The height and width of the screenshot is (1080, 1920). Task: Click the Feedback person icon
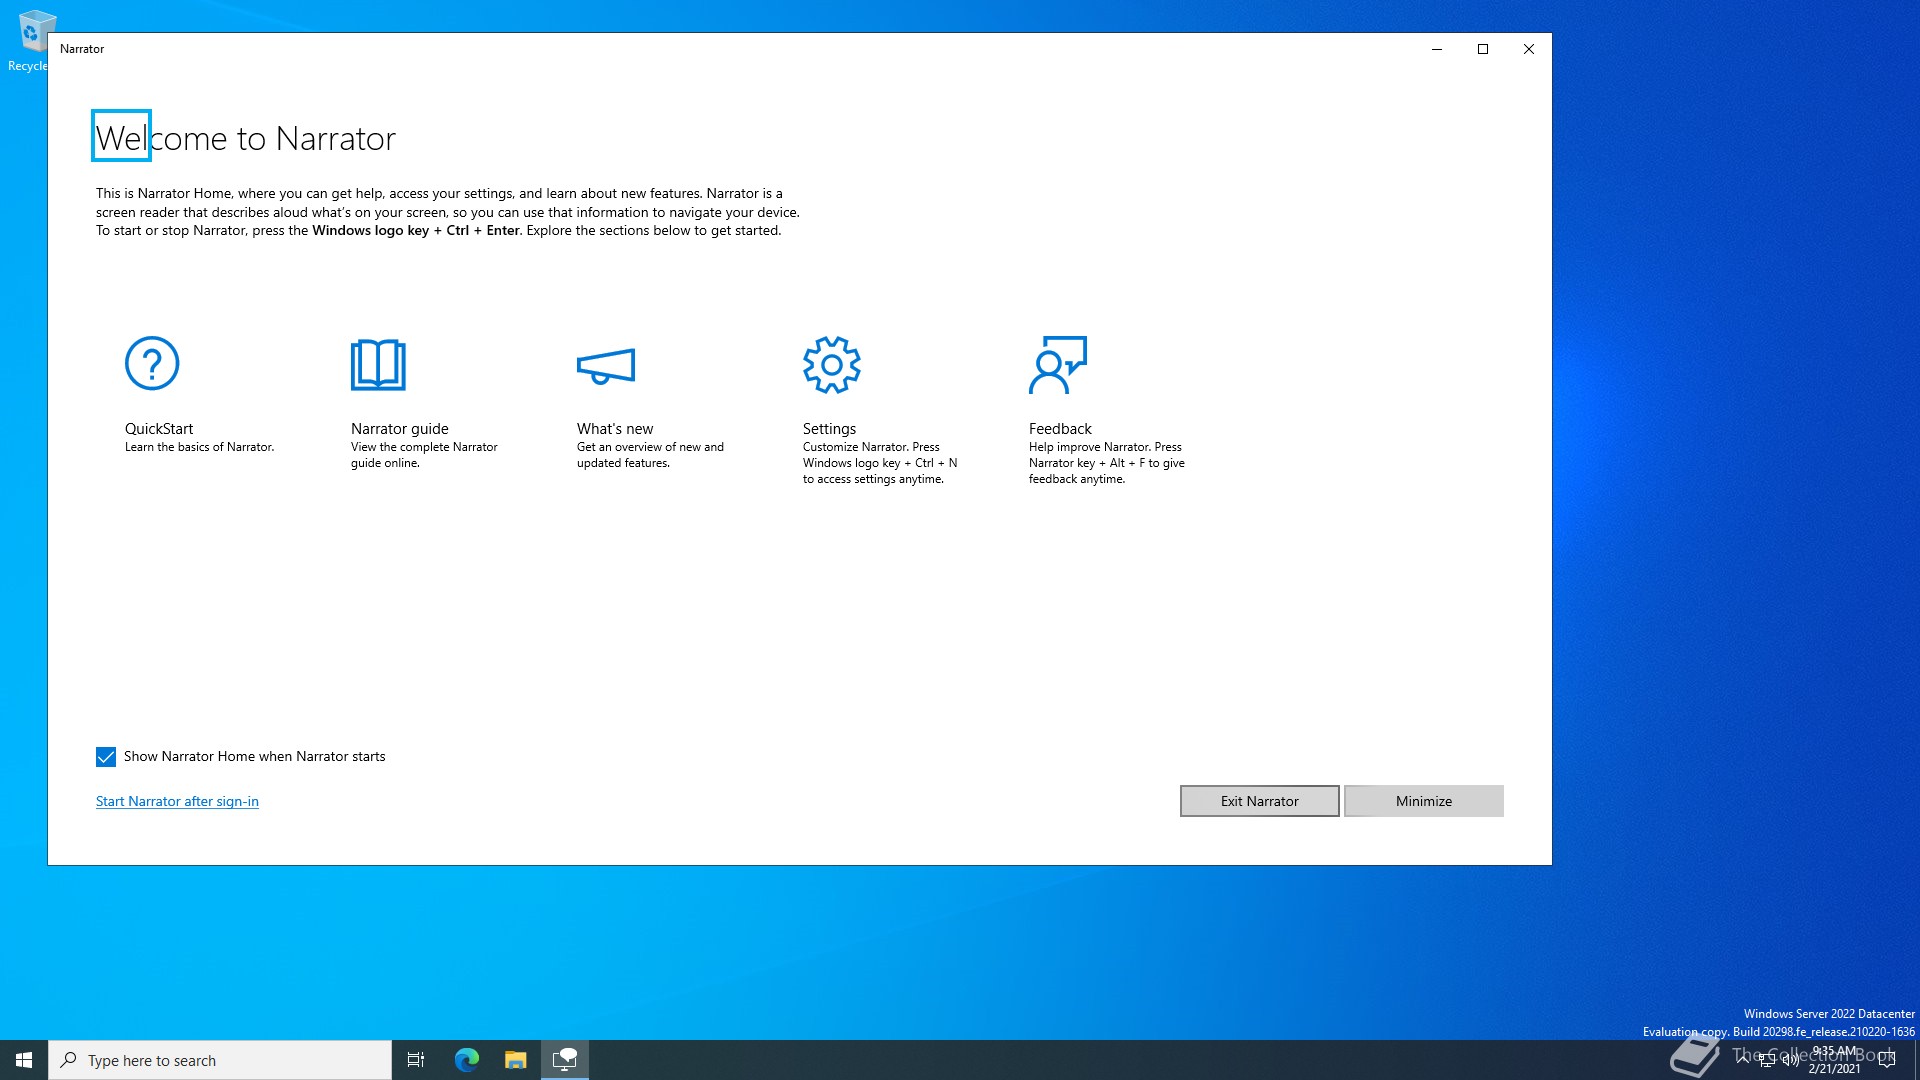click(1057, 365)
